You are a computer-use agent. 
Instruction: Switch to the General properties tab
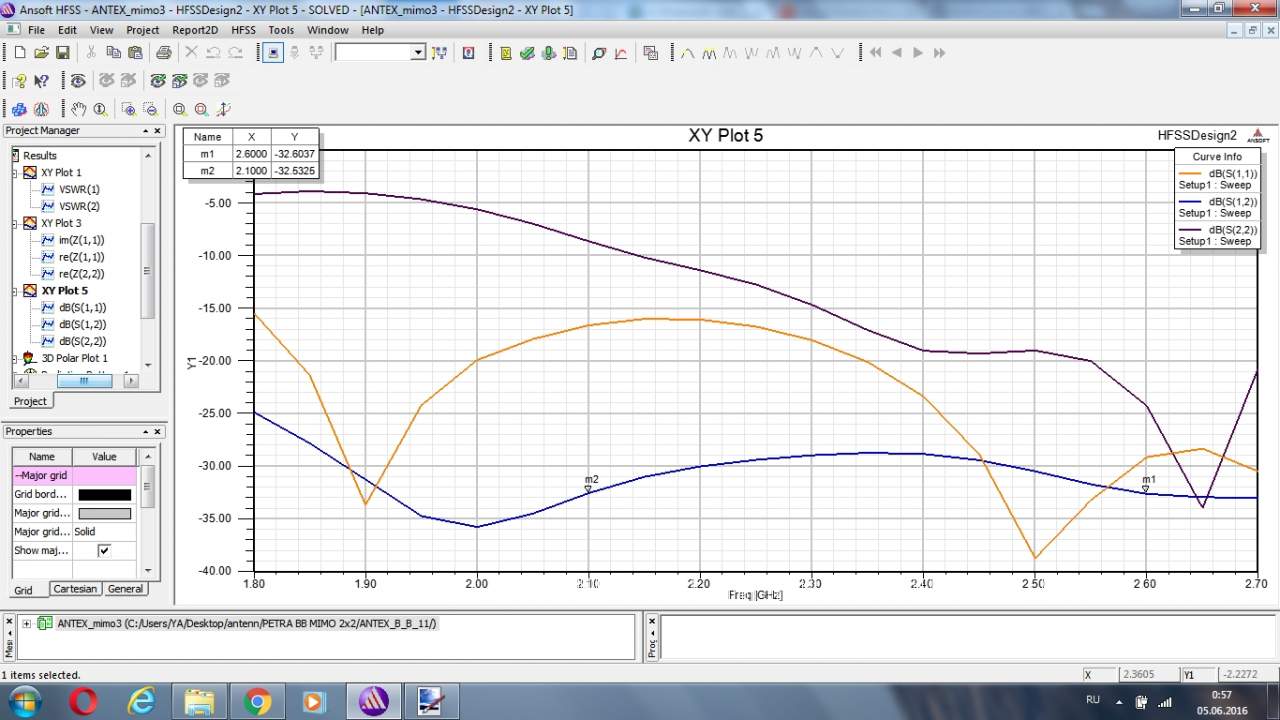pos(125,589)
